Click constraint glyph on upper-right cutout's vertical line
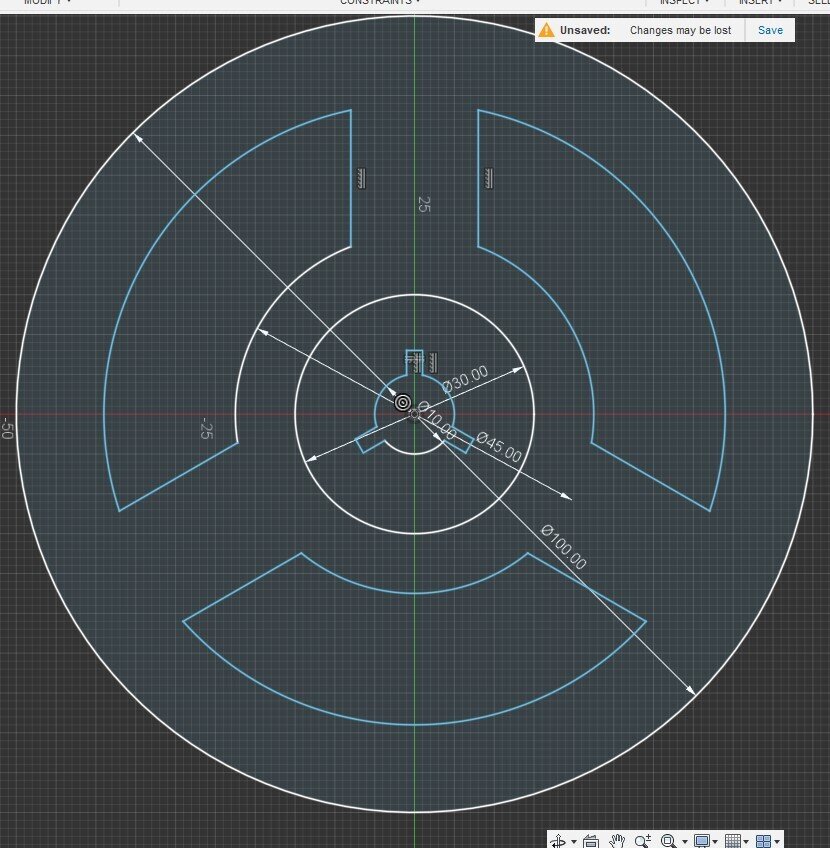The width and height of the screenshot is (830, 848). click(488, 178)
